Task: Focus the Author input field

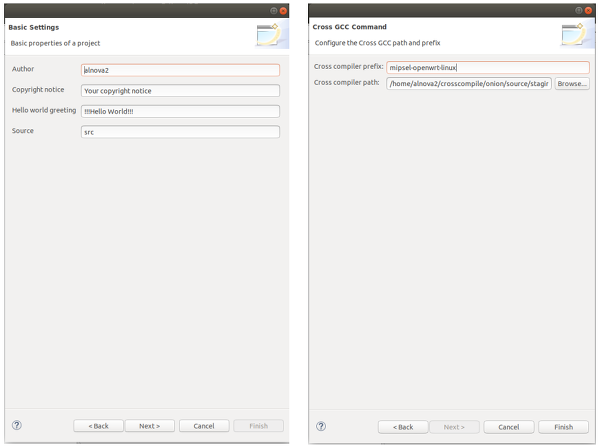Action: tap(180, 70)
